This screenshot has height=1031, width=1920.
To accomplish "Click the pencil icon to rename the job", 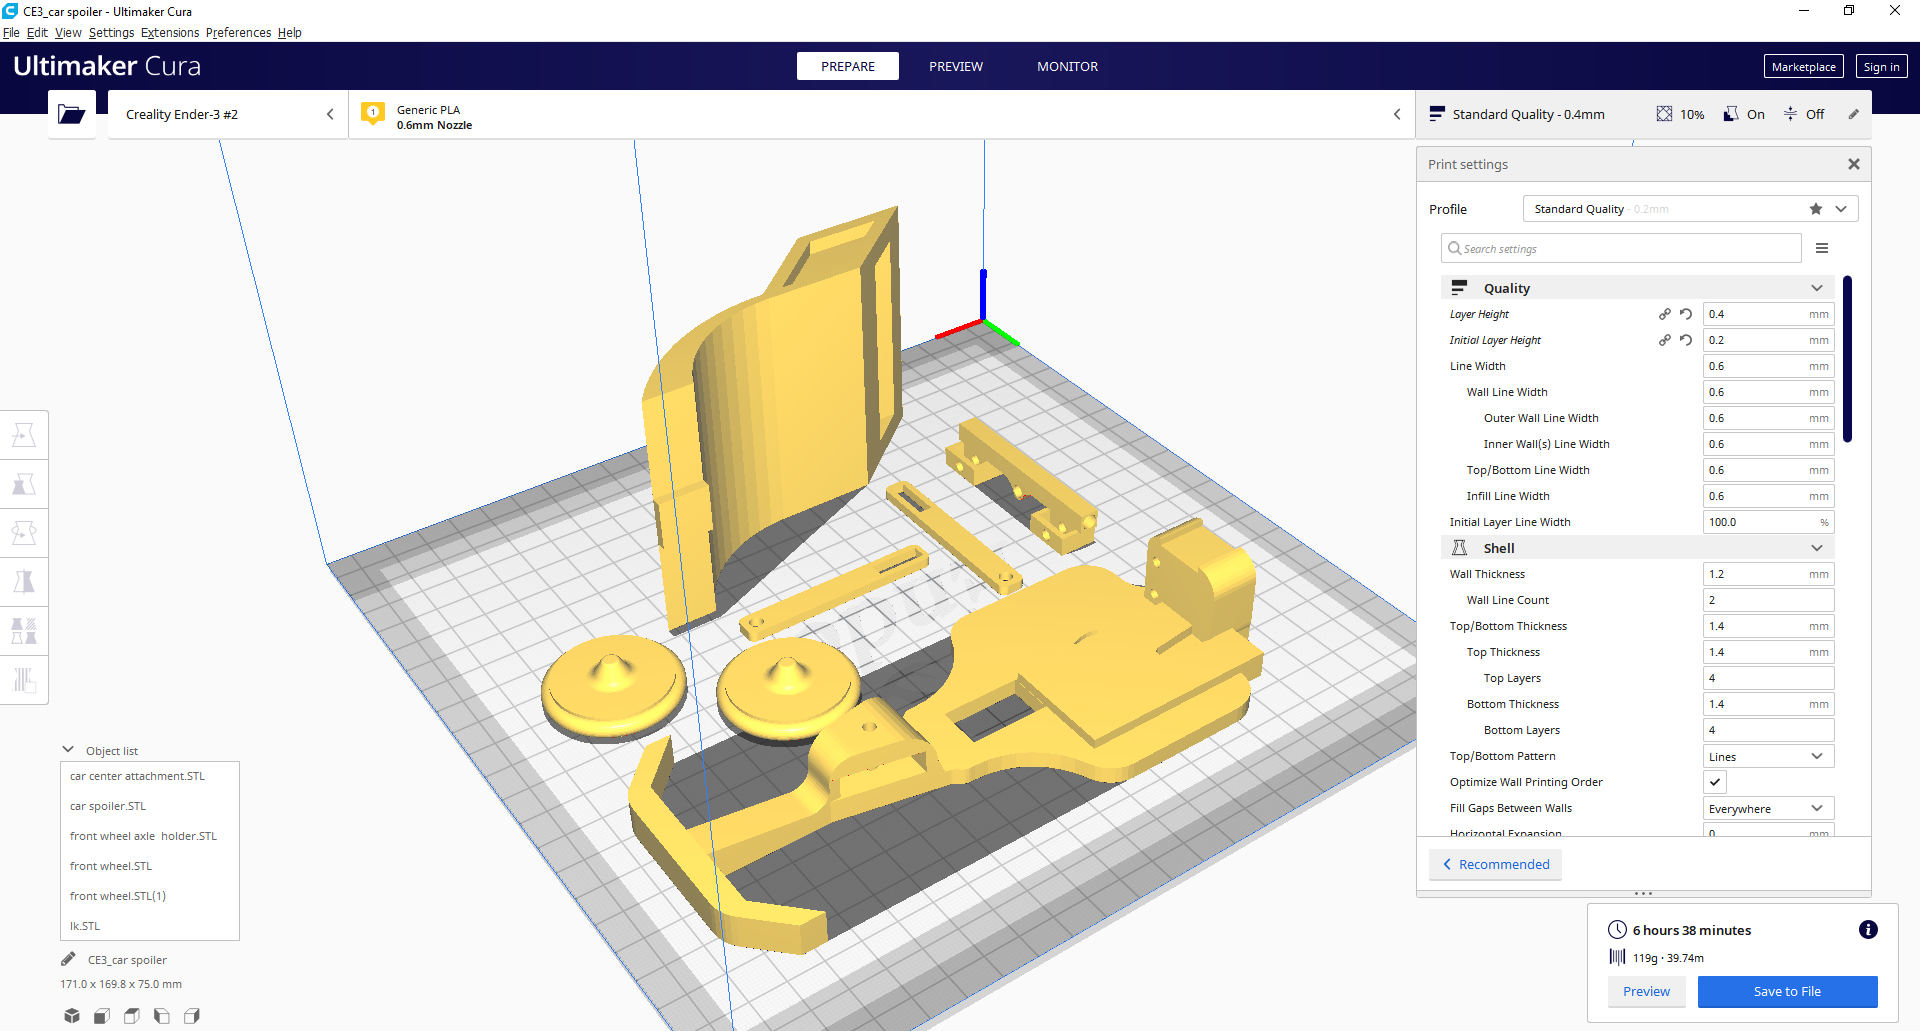I will 68,960.
